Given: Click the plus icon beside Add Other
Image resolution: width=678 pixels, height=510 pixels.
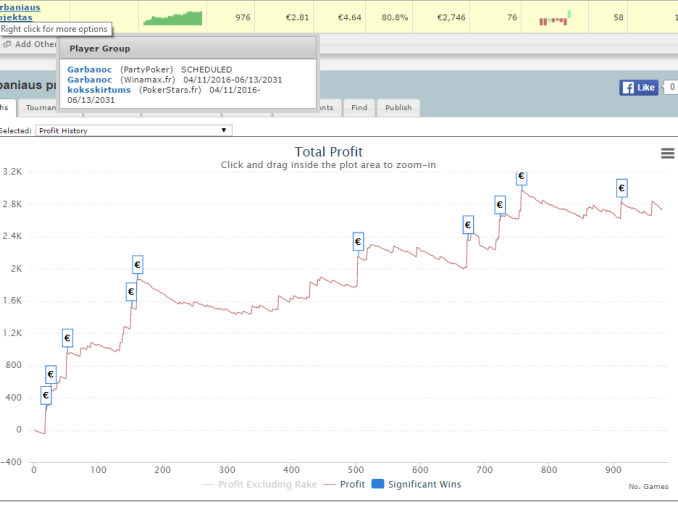Looking at the screenshot, I should point(7,44).
